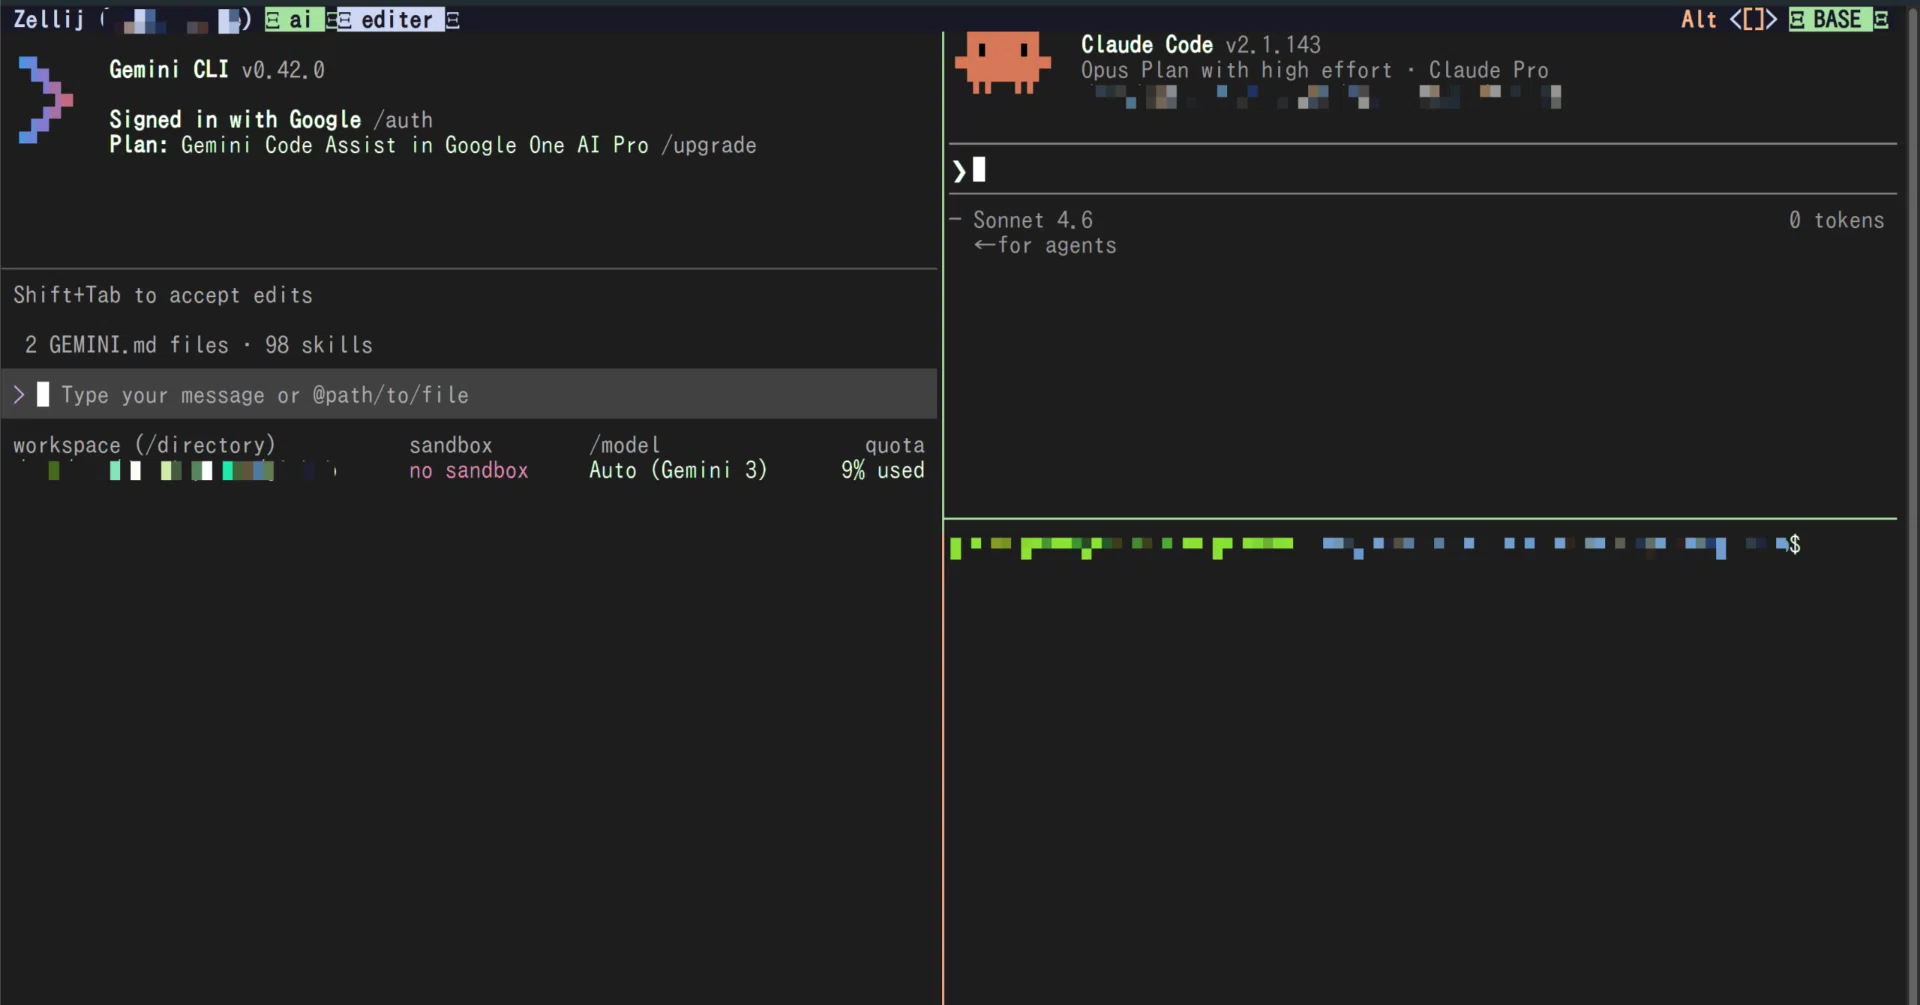
Task: Click the Claude Code mascot icon
Action: coord(1002,62)
